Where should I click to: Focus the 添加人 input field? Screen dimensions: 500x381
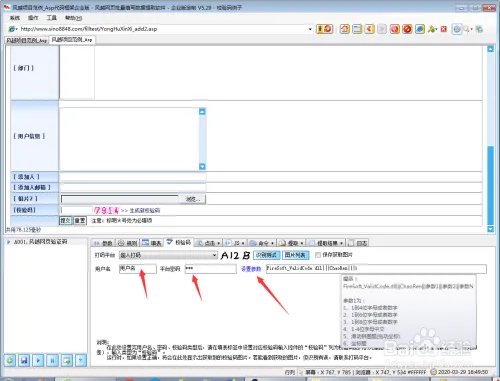[133, 177]
